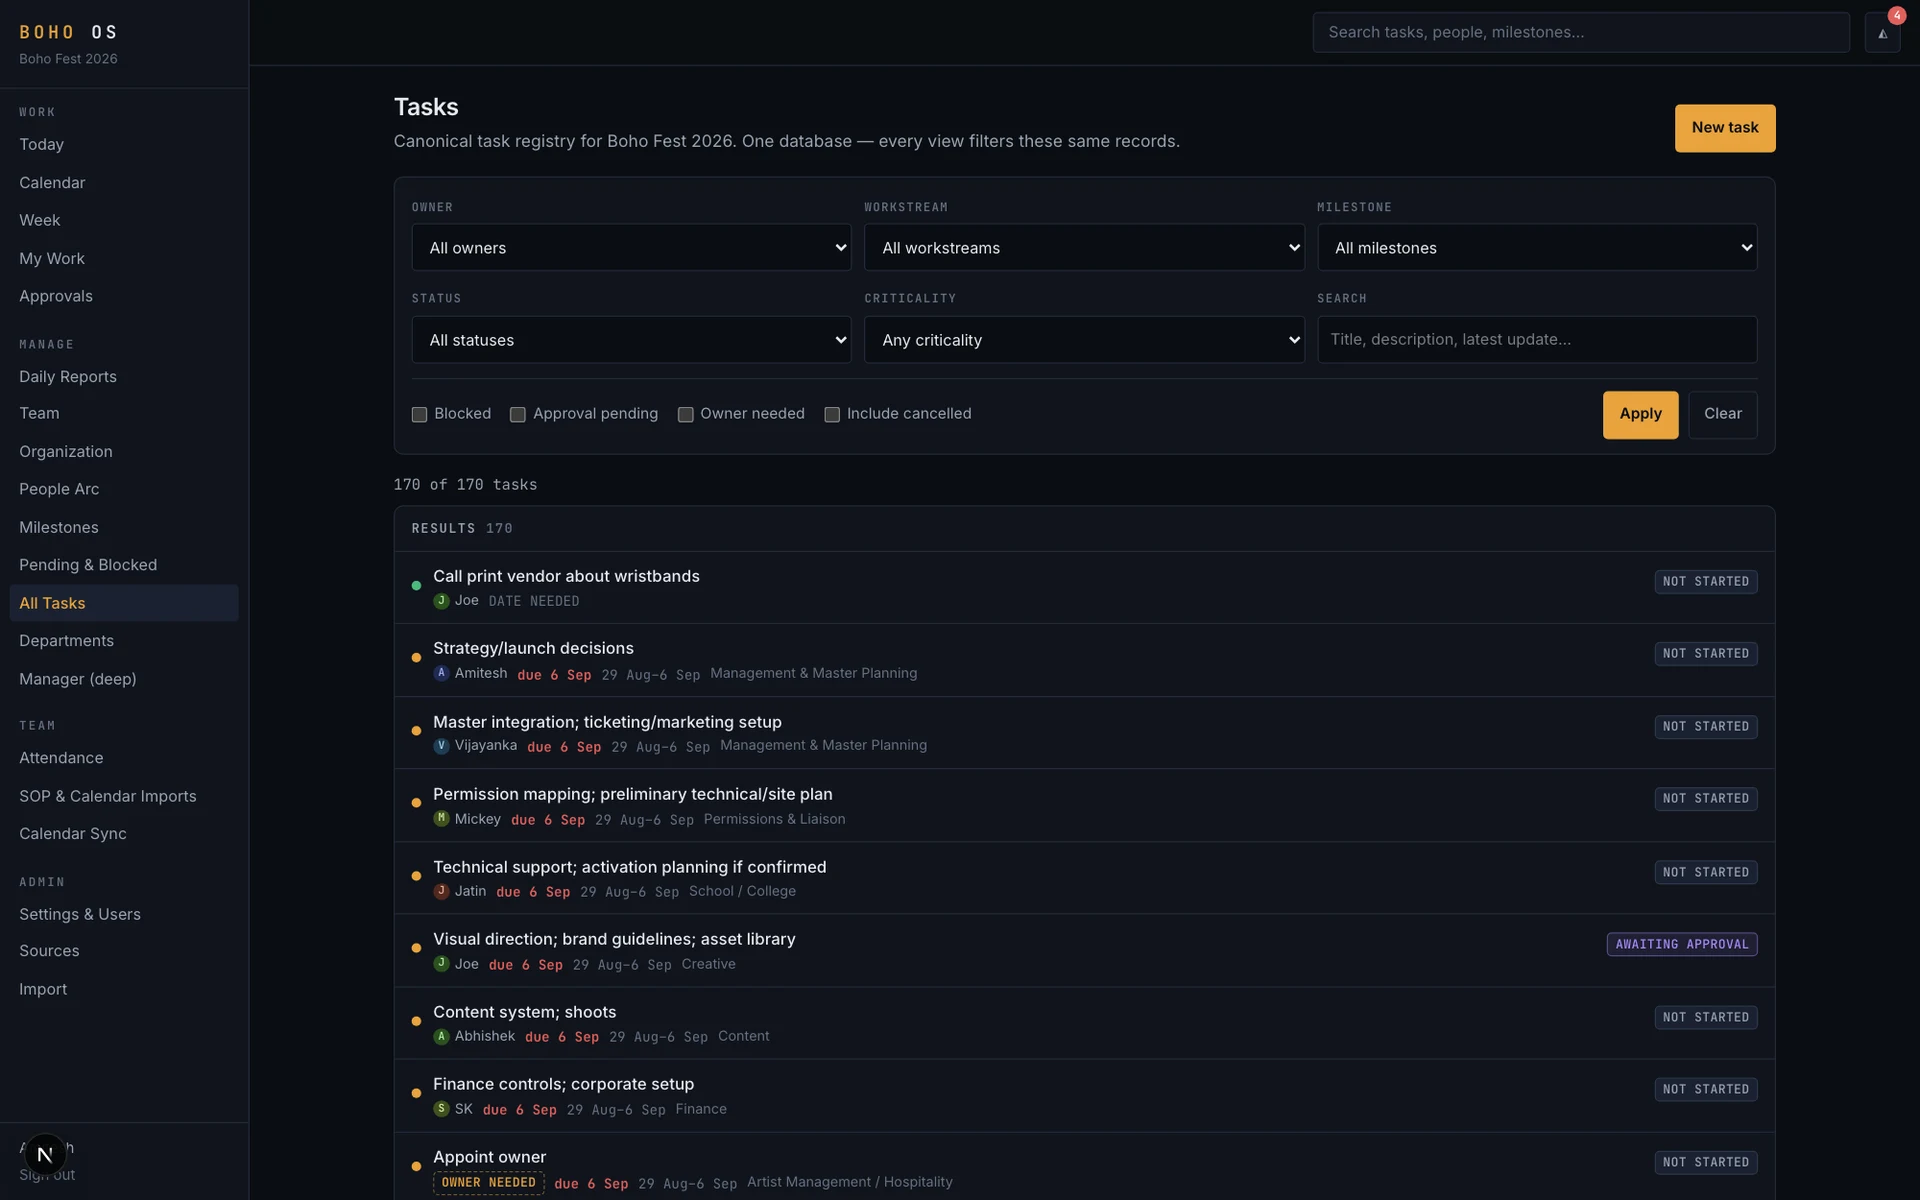The height and width of the screenshot is (1200, 1920).
Task: Open the All owners dropdown
Action: pyautogui.click(x=631, y=247)
